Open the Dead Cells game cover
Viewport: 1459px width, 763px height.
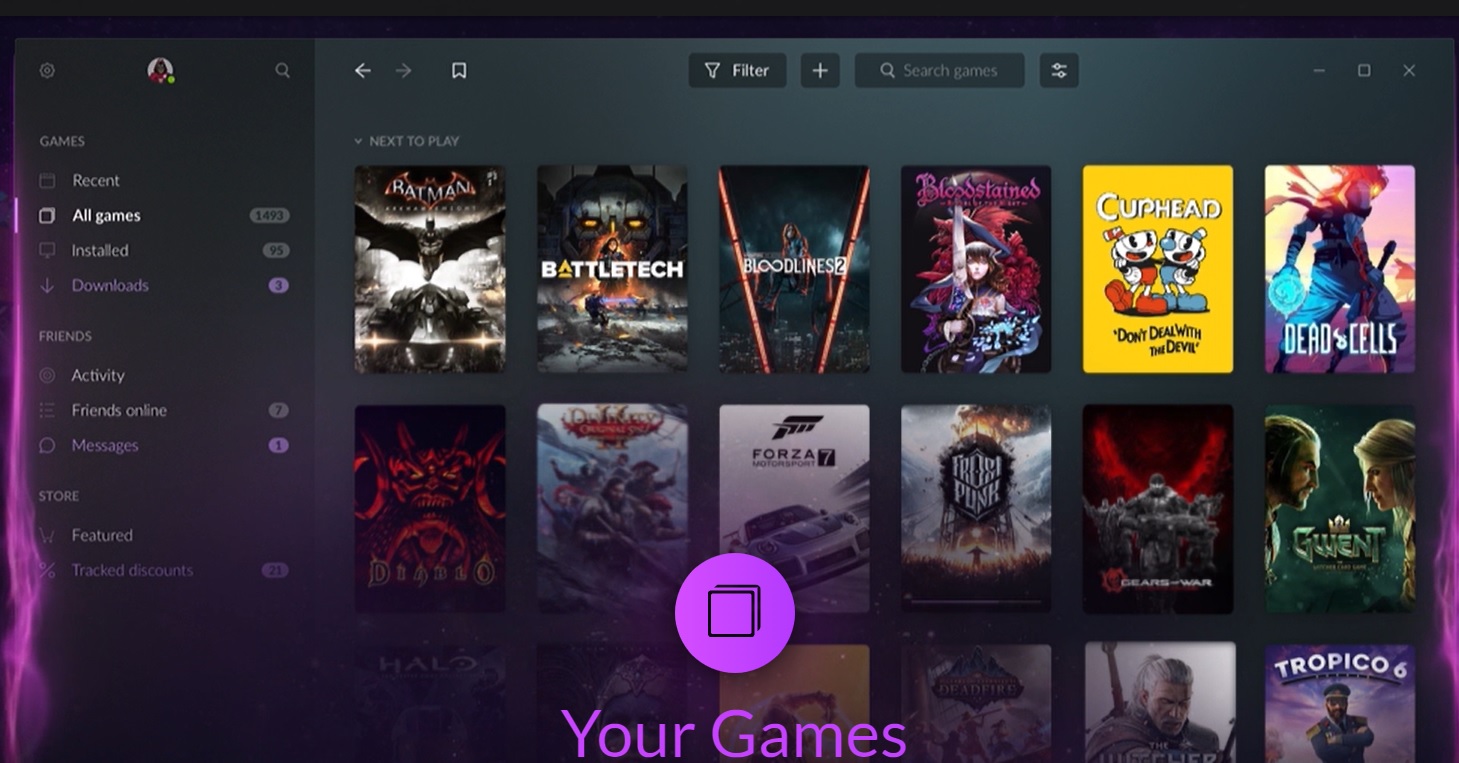[1340, 269]
